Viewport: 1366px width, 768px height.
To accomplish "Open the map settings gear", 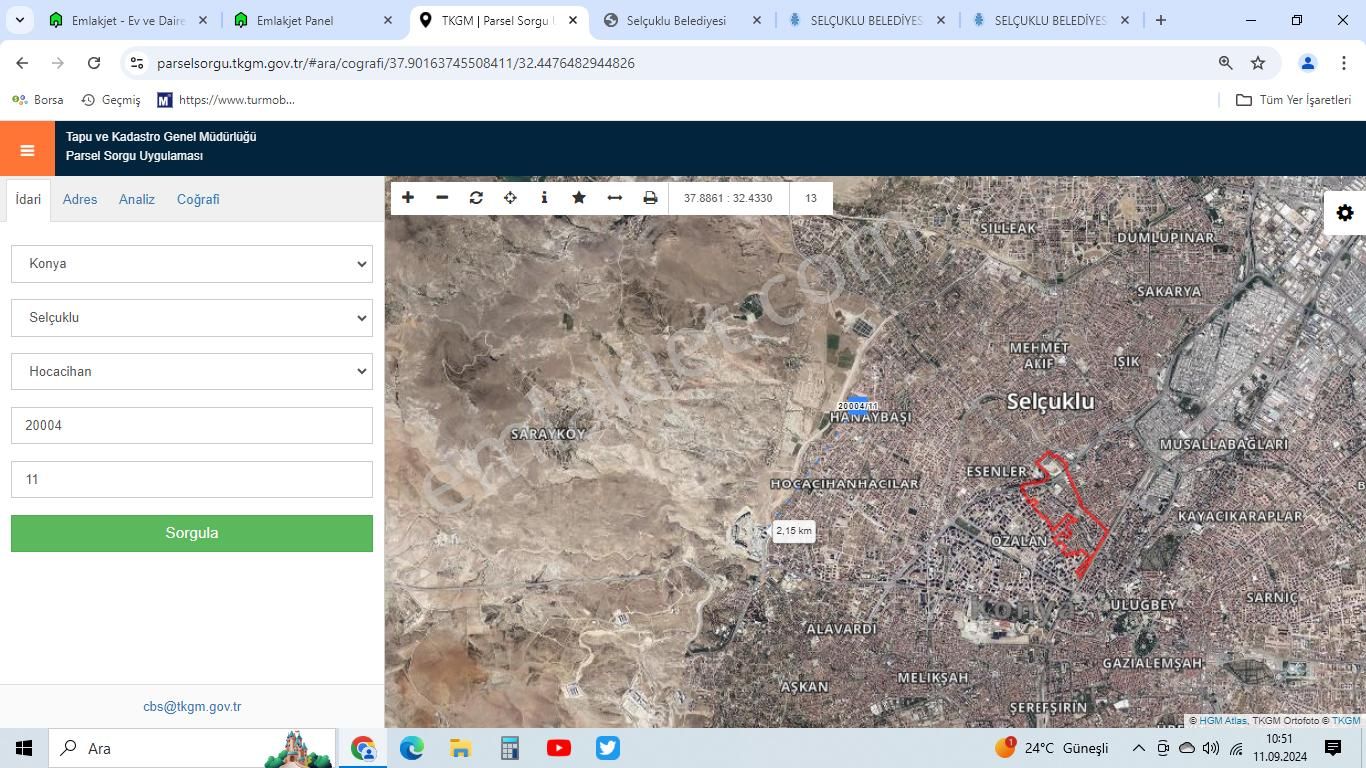I will pos(1345,213).
